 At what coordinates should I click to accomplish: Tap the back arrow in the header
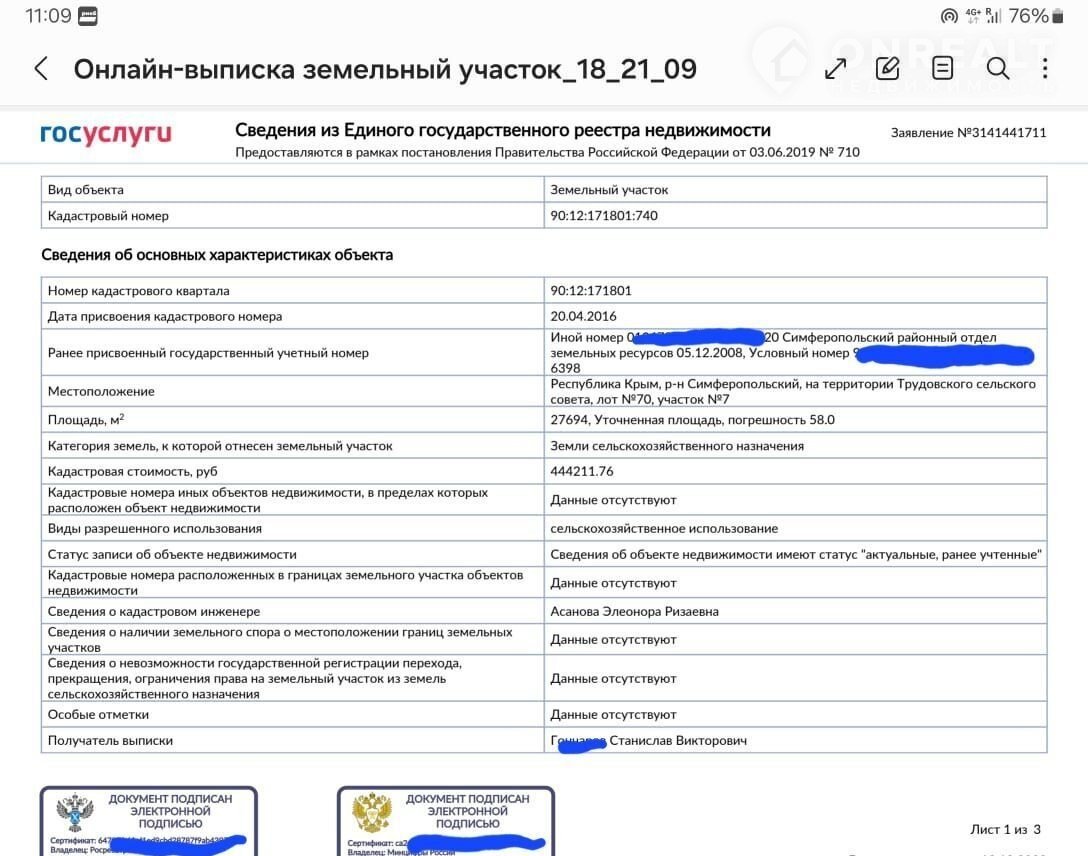pyautogui.click(x=41, y=68)
